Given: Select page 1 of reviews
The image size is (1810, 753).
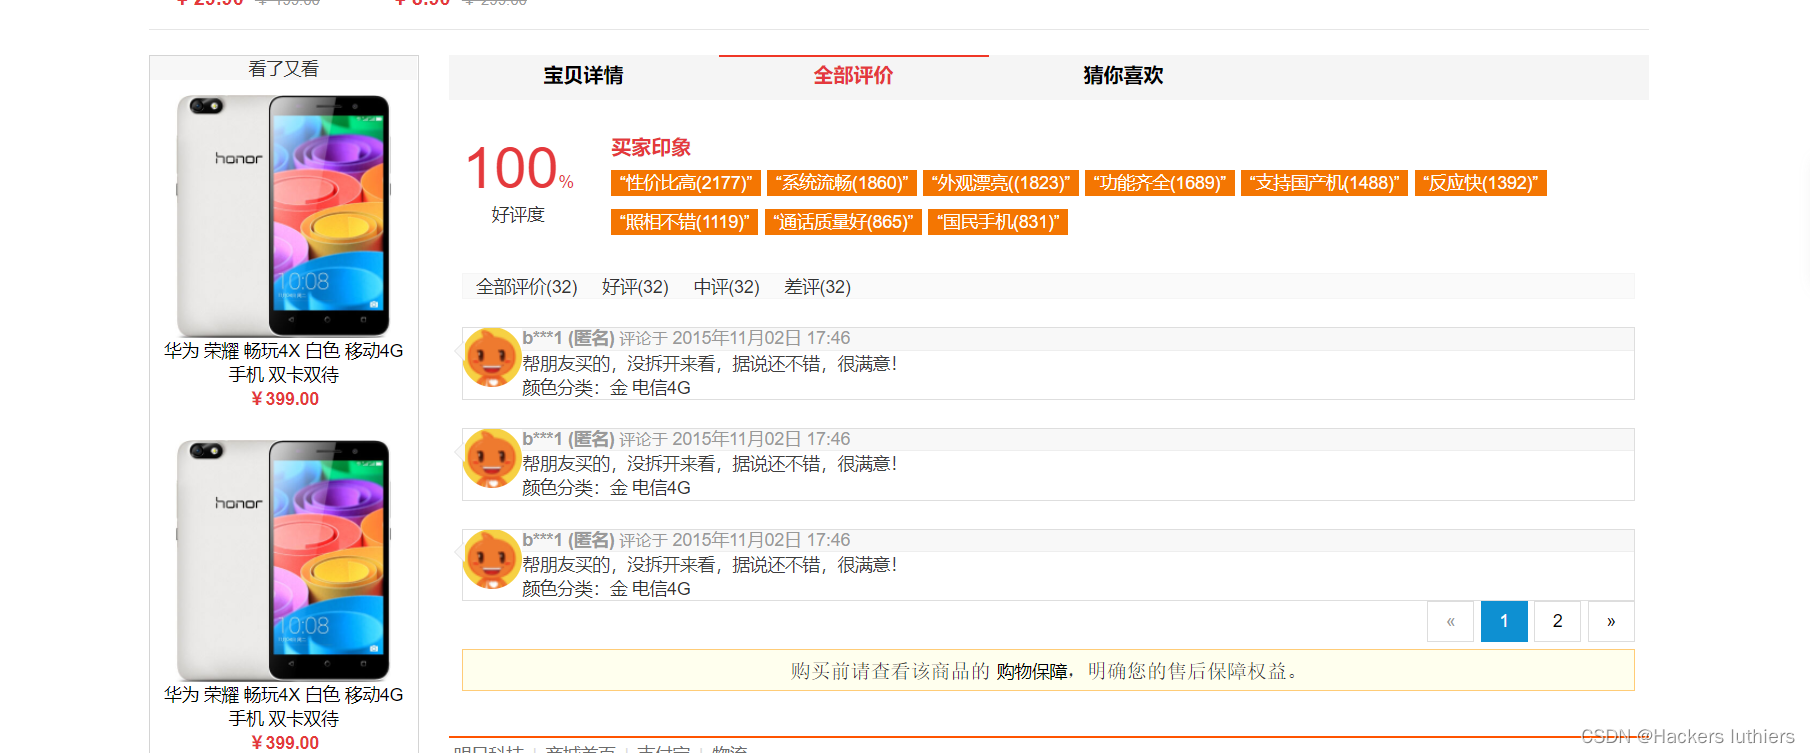Looking at the screenshot, I should click(x=1504, y=621).
